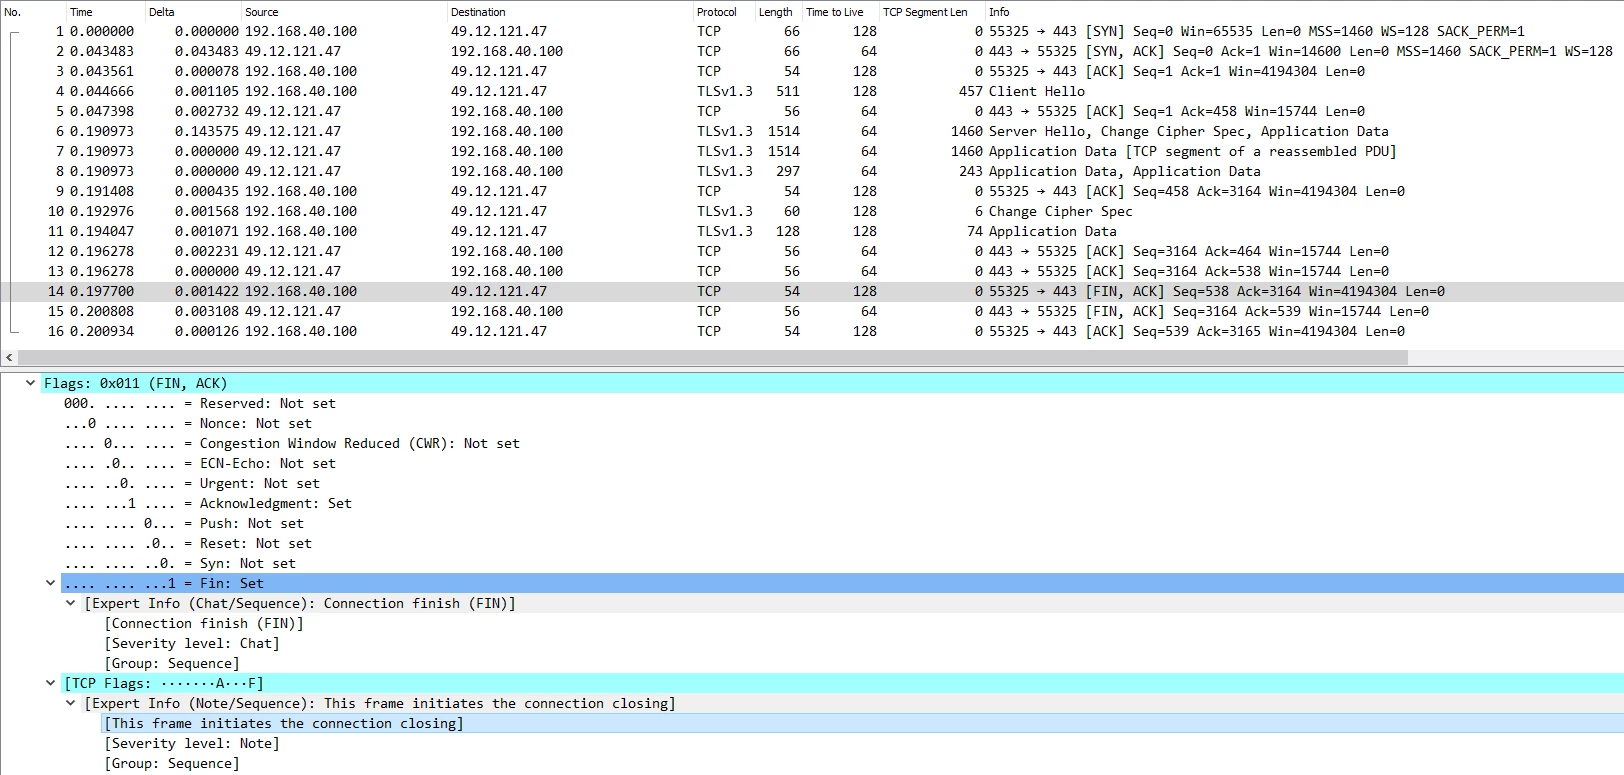Select packet 16 final ACK row

coord(812,331)
